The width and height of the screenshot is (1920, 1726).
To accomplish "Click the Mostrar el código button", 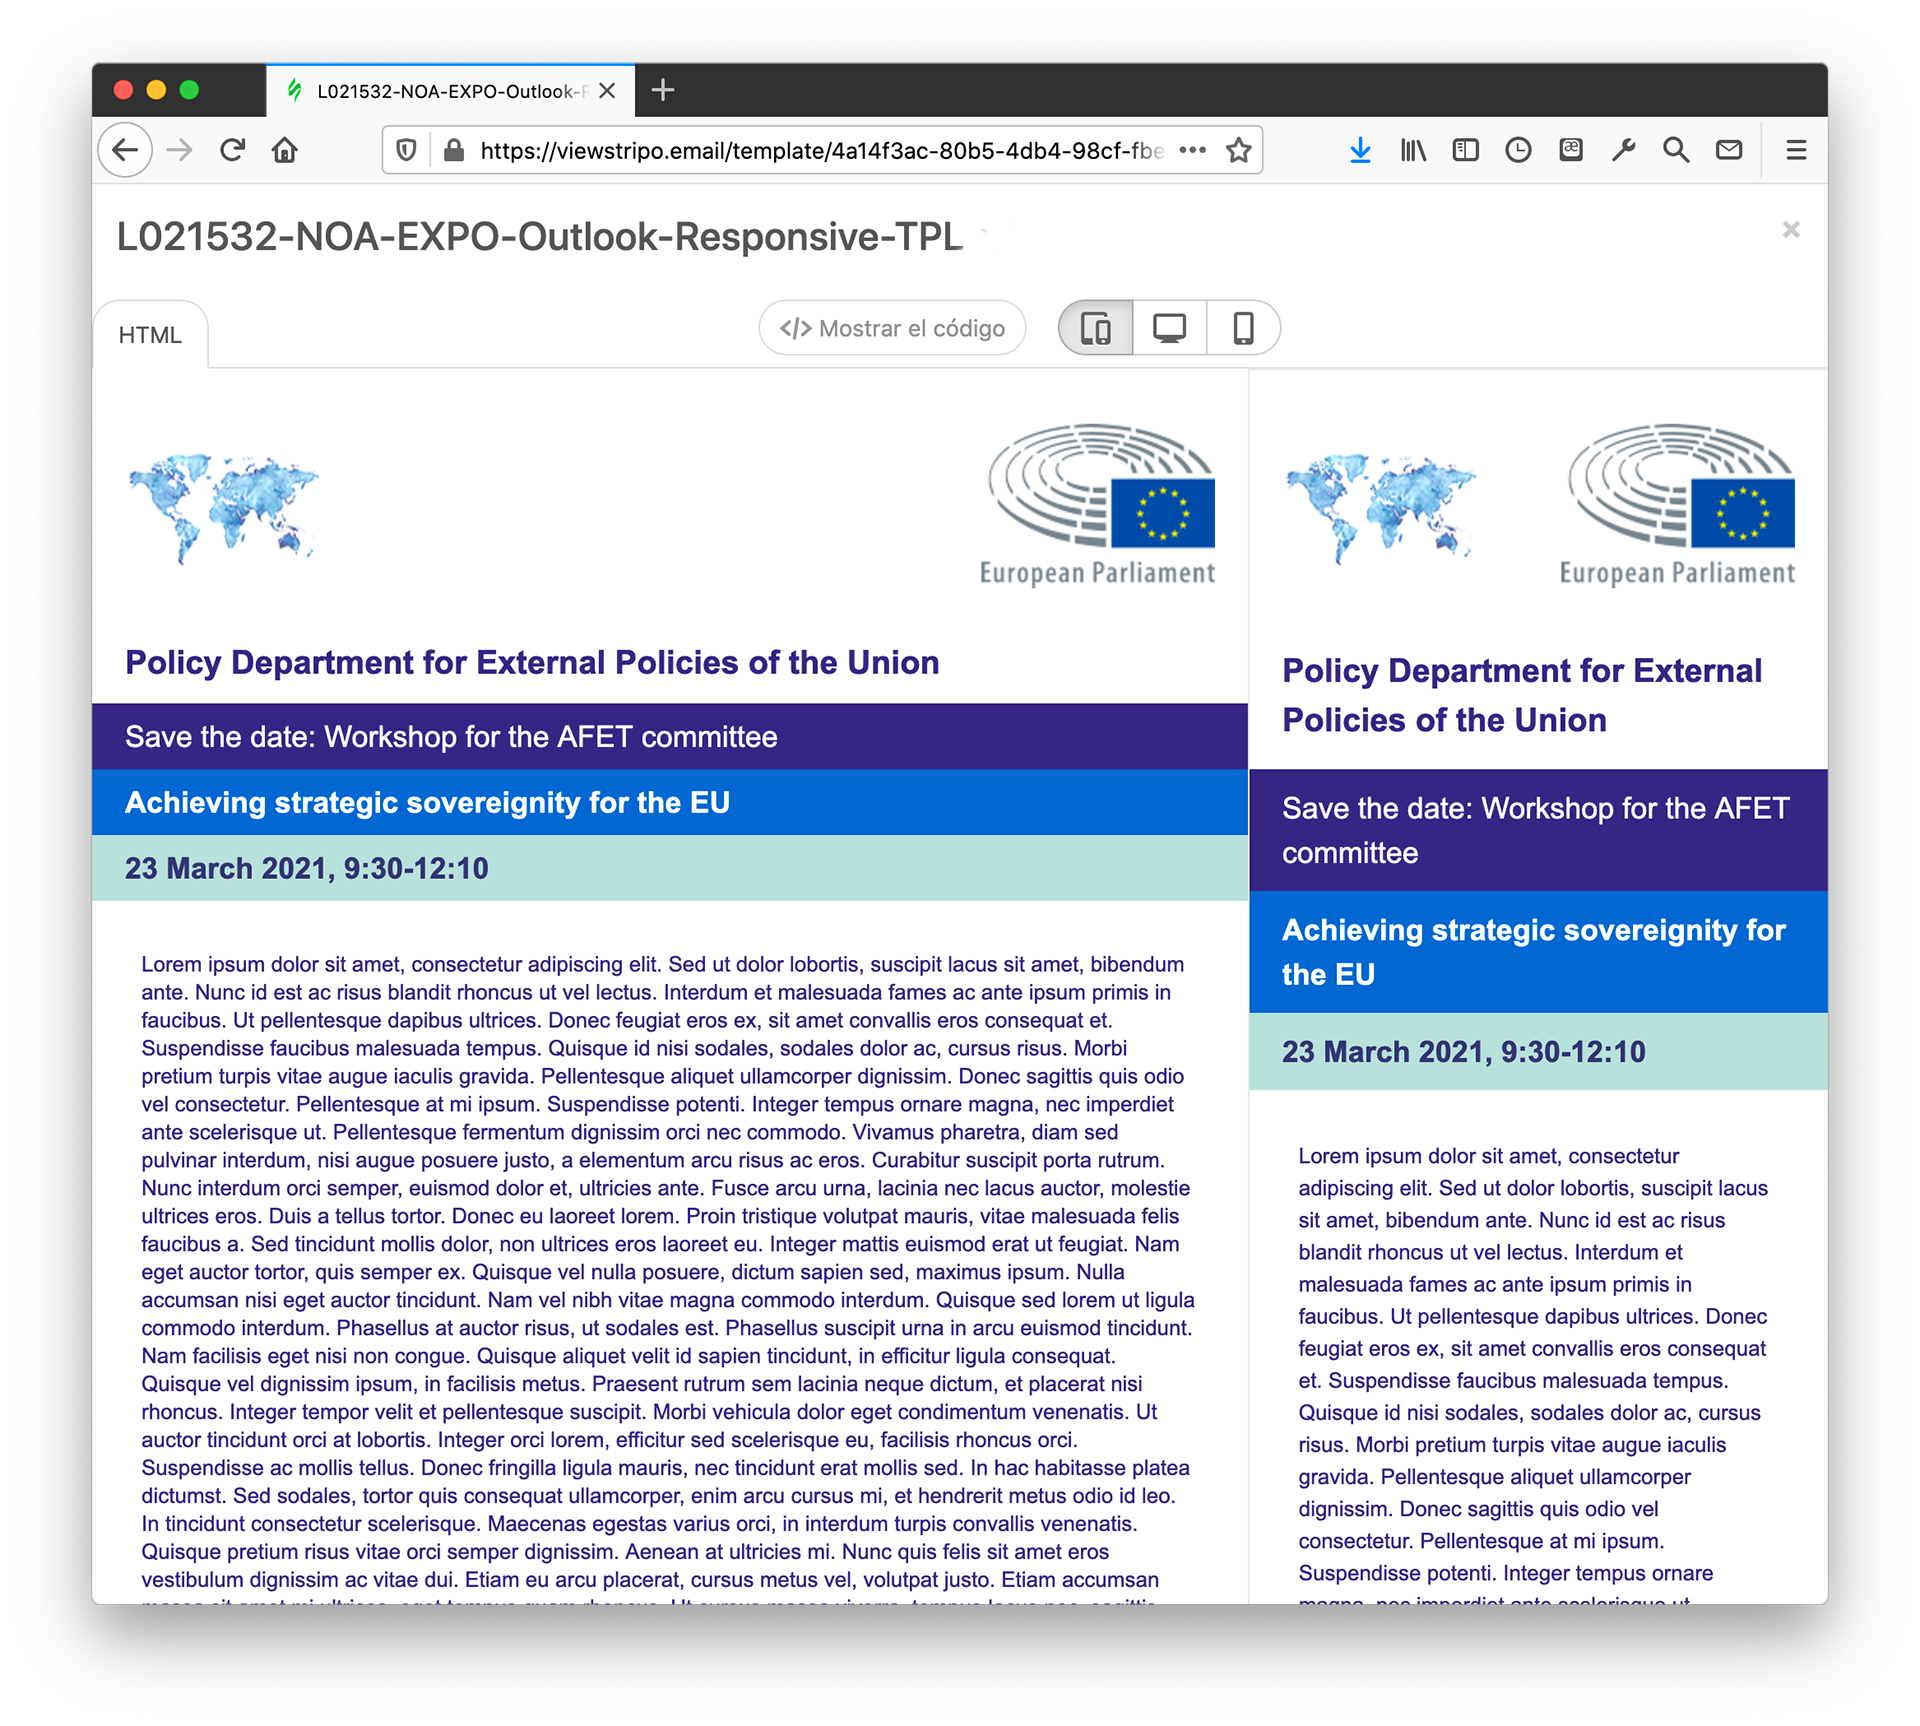I will 892,328.
